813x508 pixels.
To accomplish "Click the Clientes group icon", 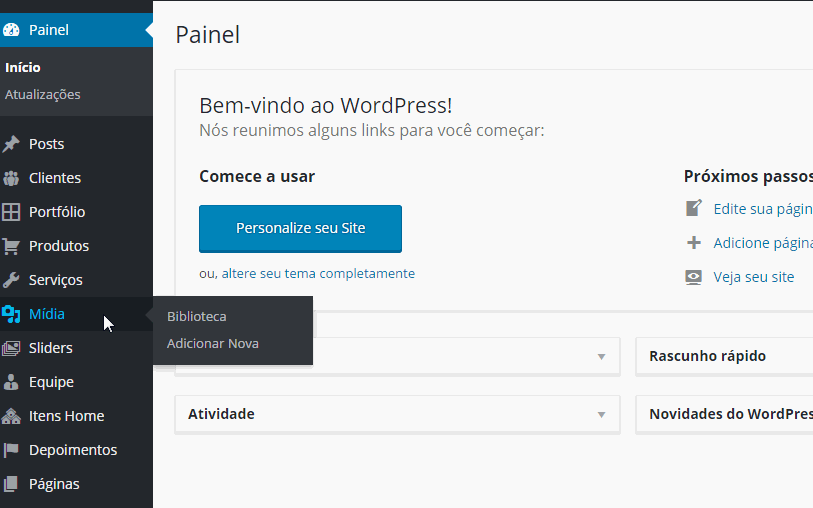I will click(12, 178).
